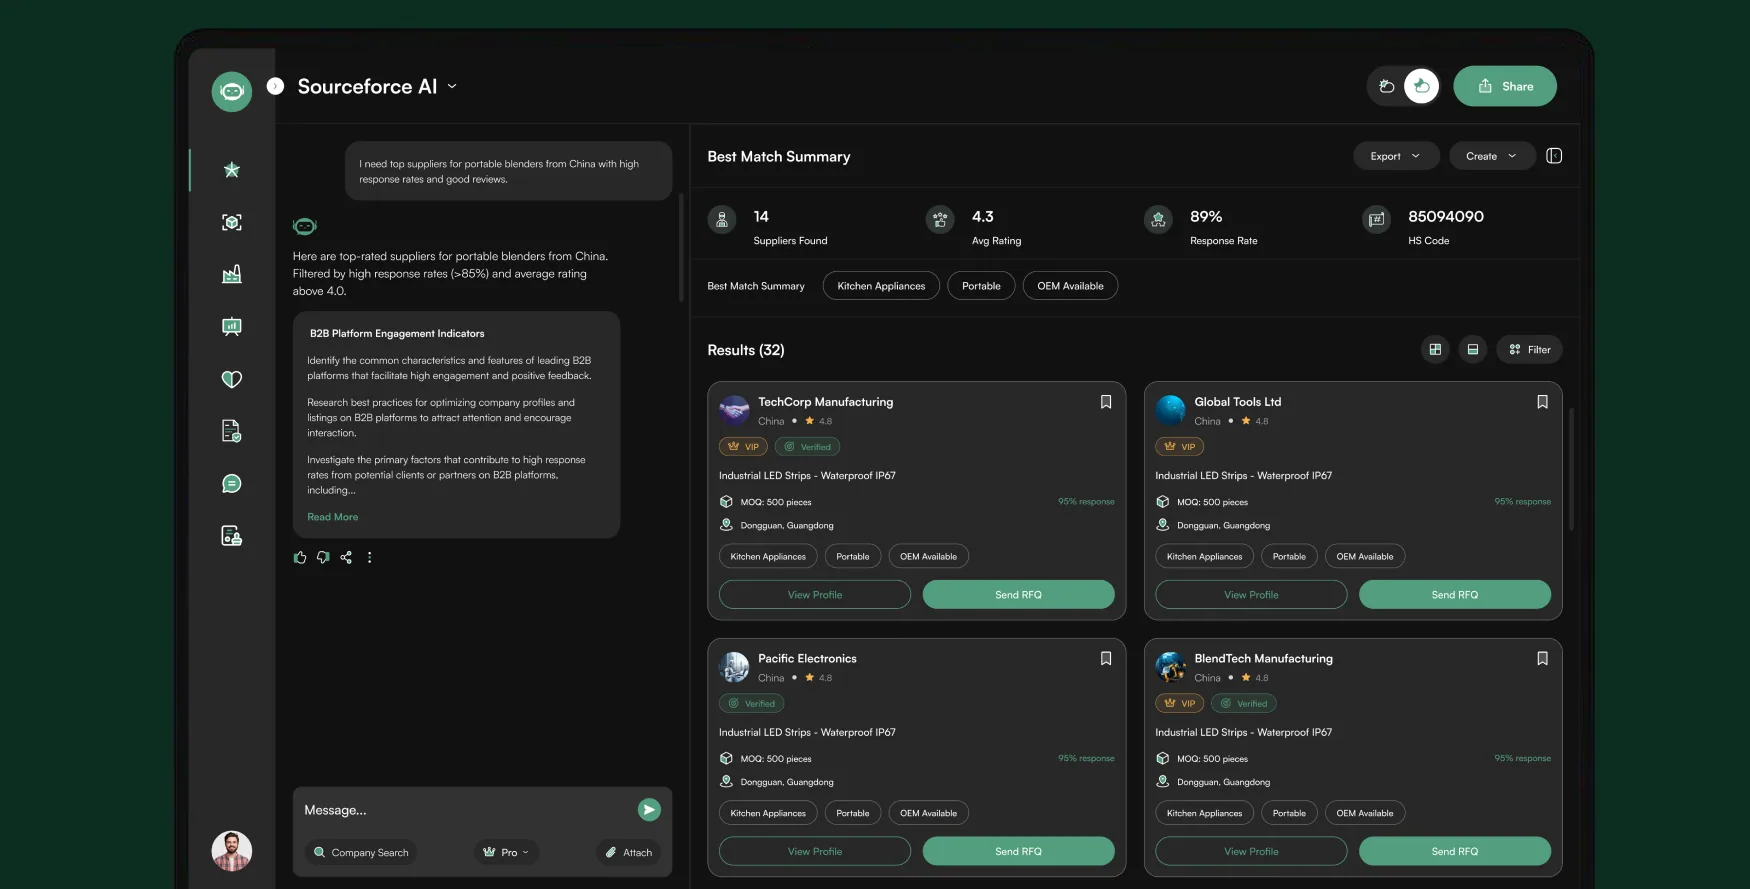Open the document check icon in the sidebar

232,431
